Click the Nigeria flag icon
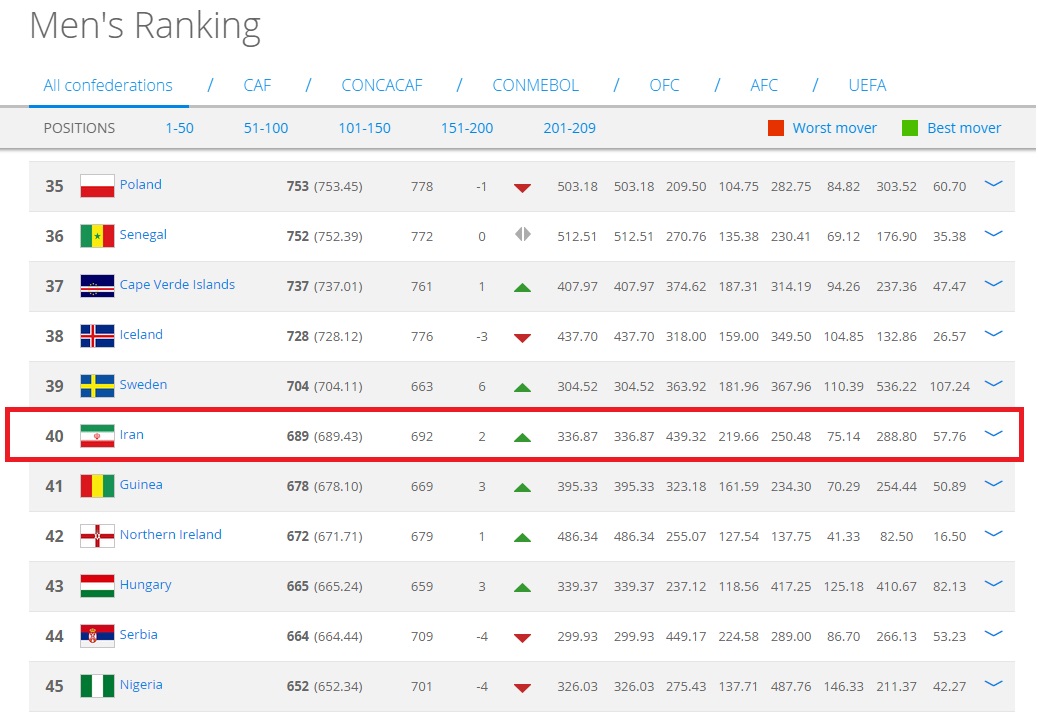 pyautogui.click(x=97, y=686)
